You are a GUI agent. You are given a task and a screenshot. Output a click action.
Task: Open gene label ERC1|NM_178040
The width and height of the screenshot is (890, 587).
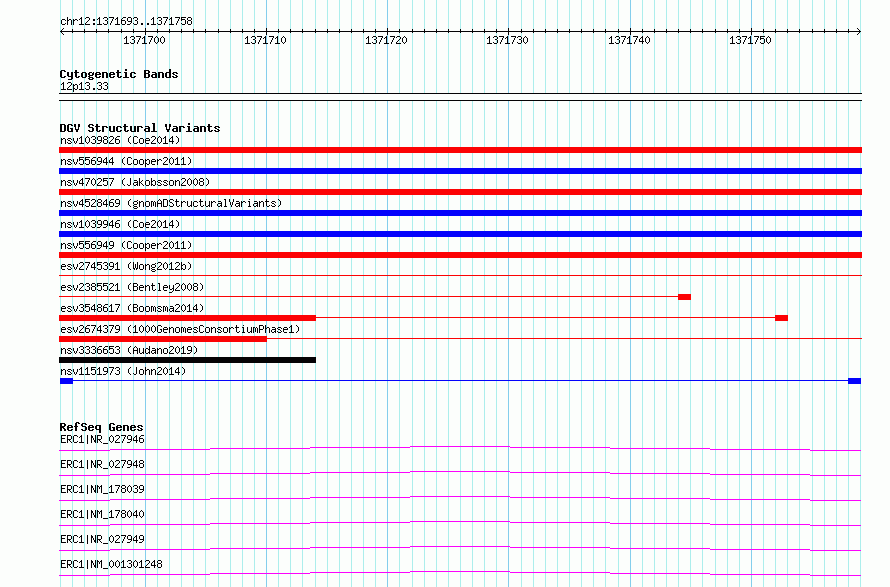(102, 514)
